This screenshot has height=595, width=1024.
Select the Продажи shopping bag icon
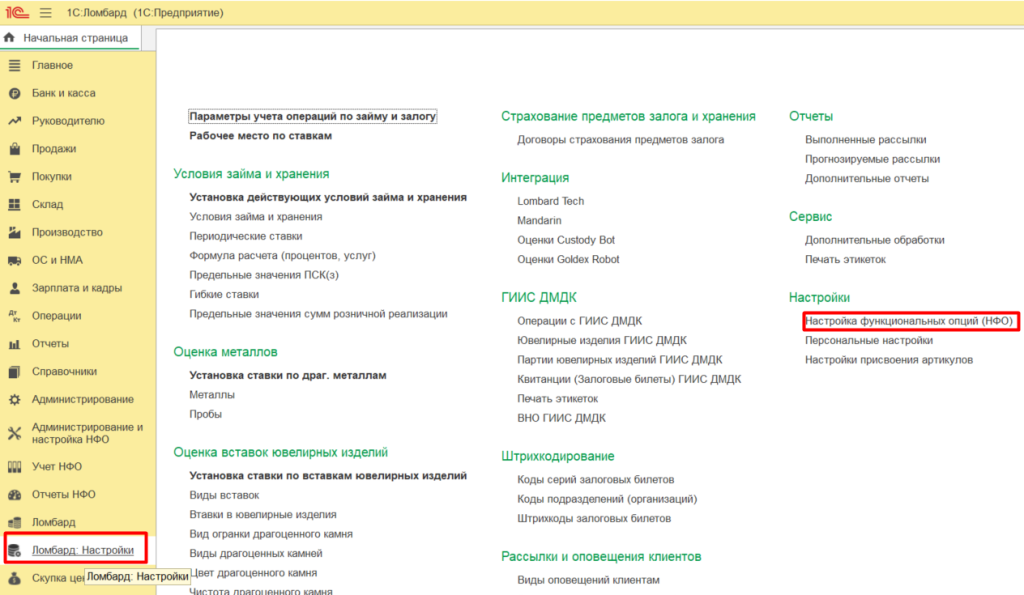tap(14, 149)
